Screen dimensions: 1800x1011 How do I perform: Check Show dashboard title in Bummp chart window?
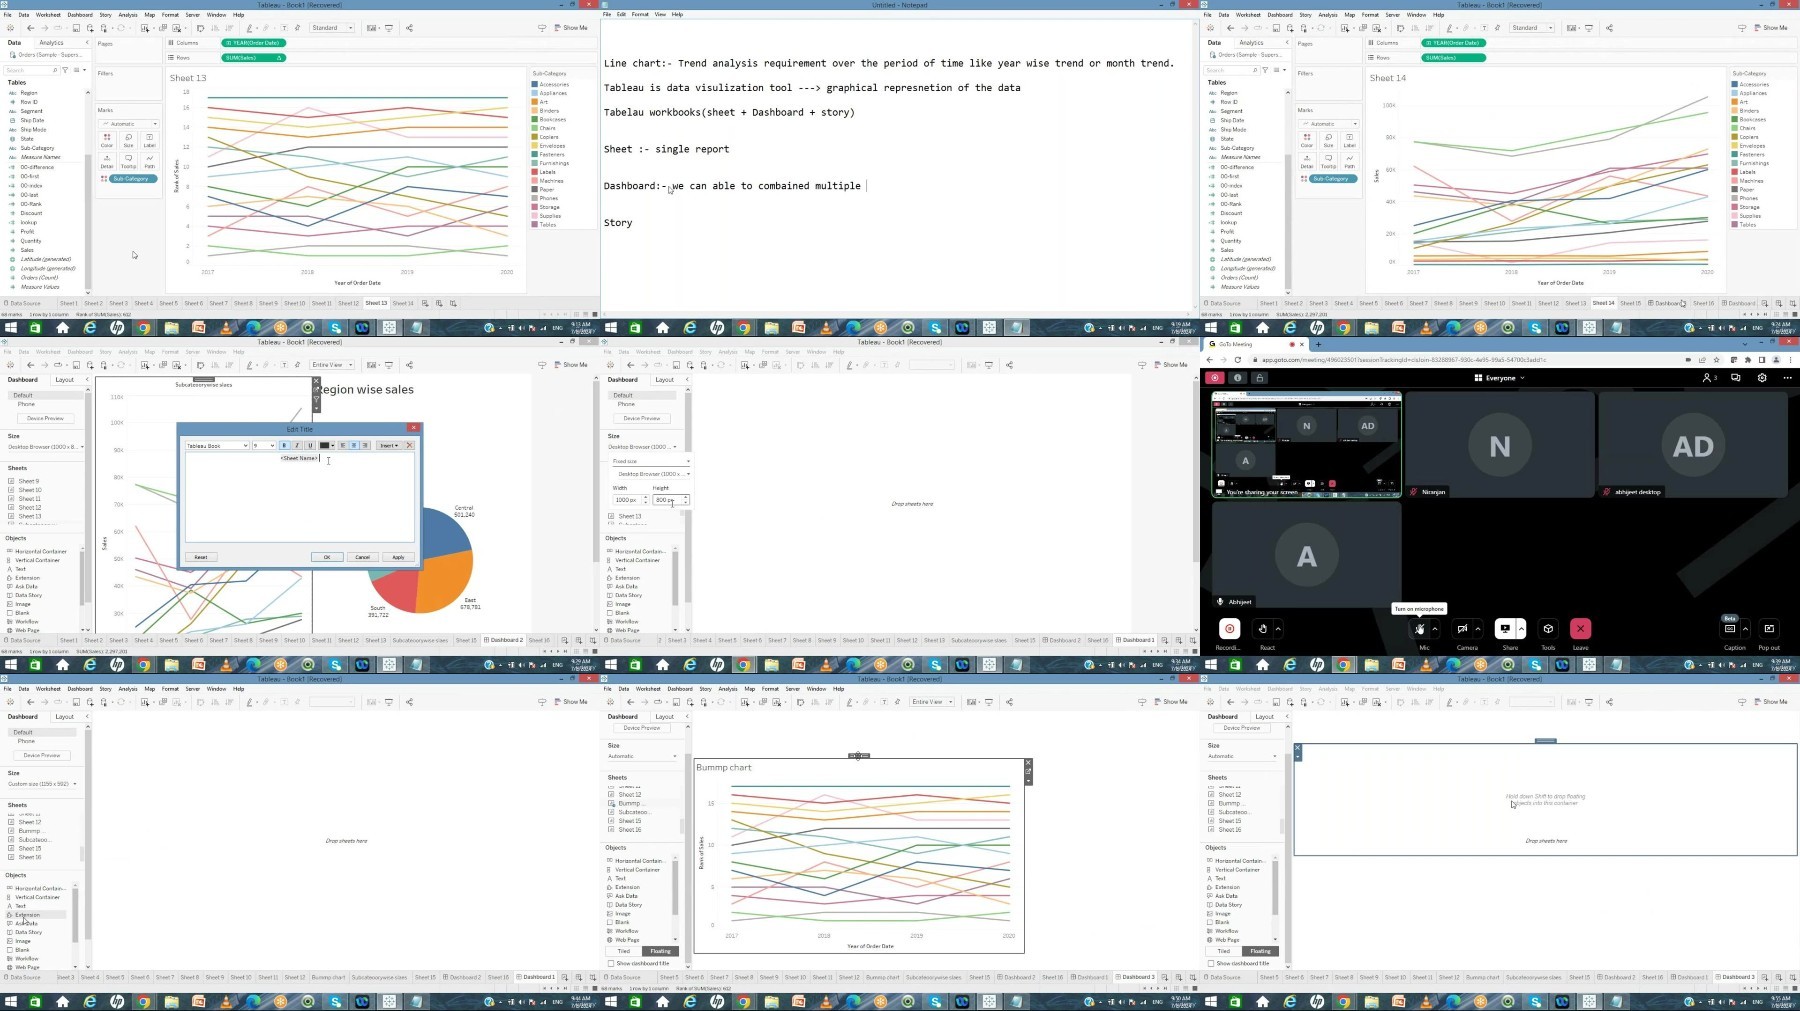tap(611, 963)
